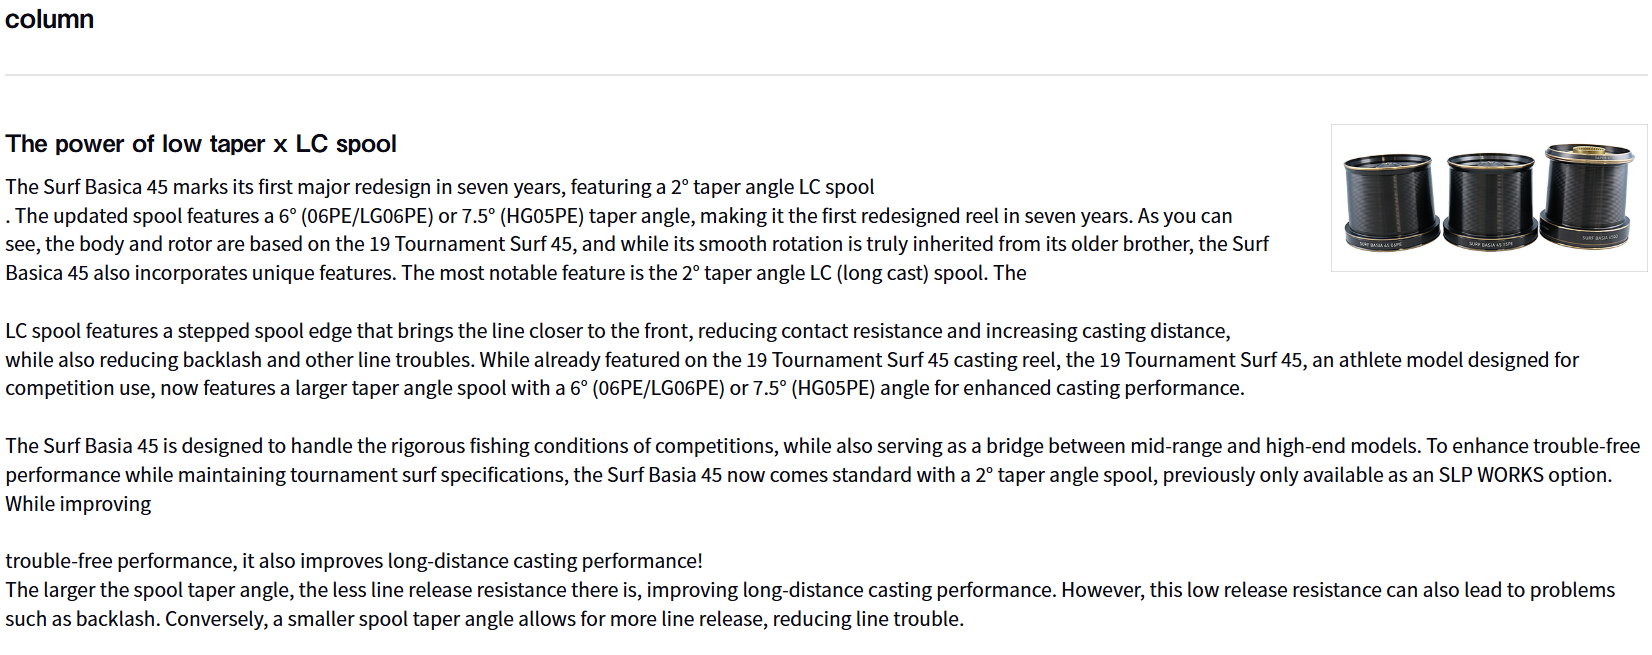Click the rightmost spool with the gold top
1652x655 pixels.
[1588, 195]
